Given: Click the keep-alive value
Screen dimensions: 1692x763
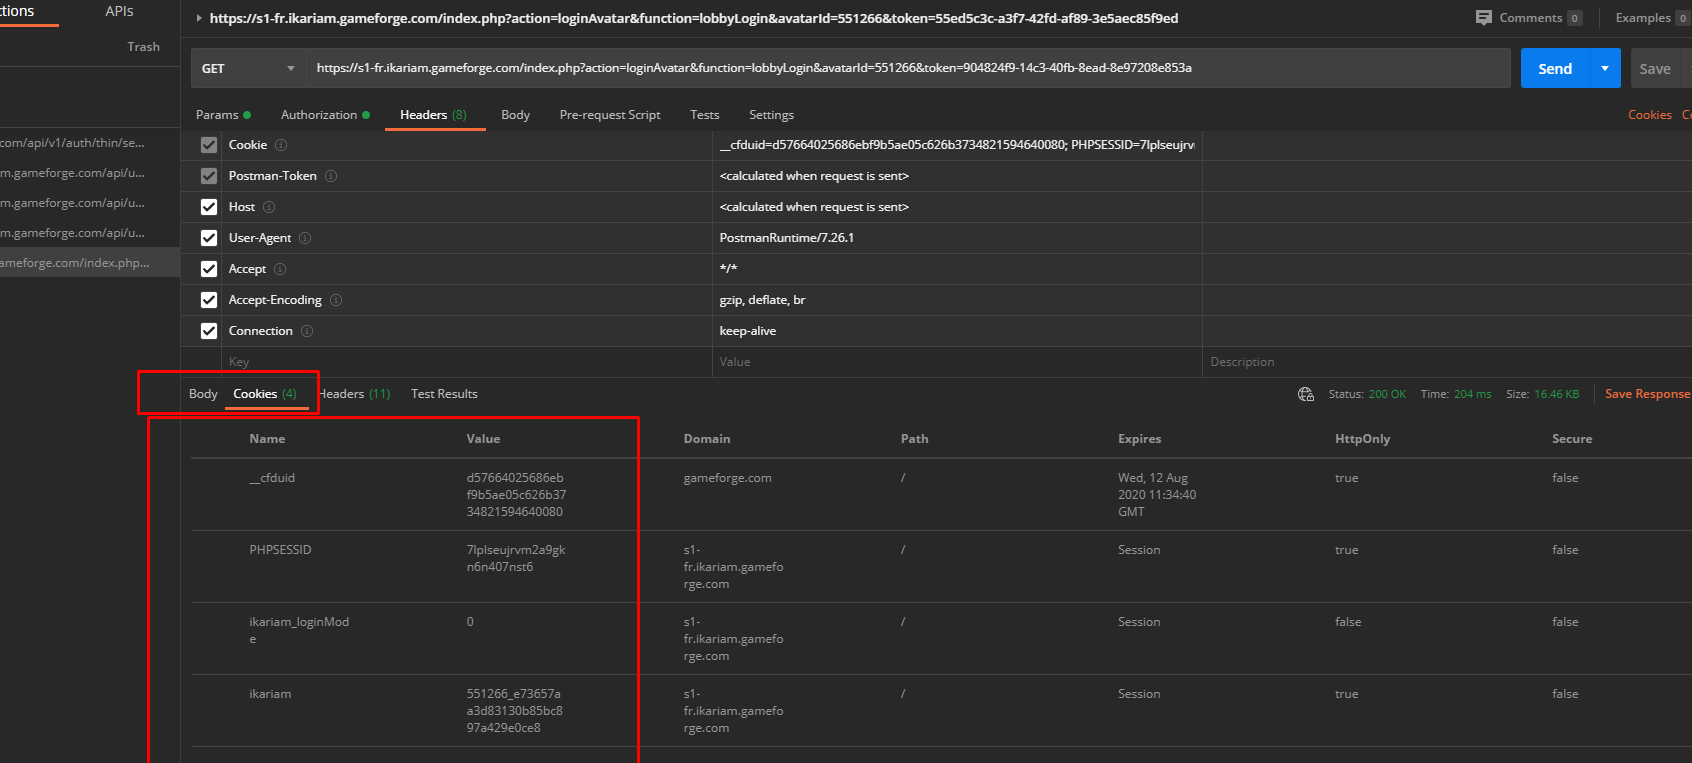Looking at the screenshot, I should (747, 331).
